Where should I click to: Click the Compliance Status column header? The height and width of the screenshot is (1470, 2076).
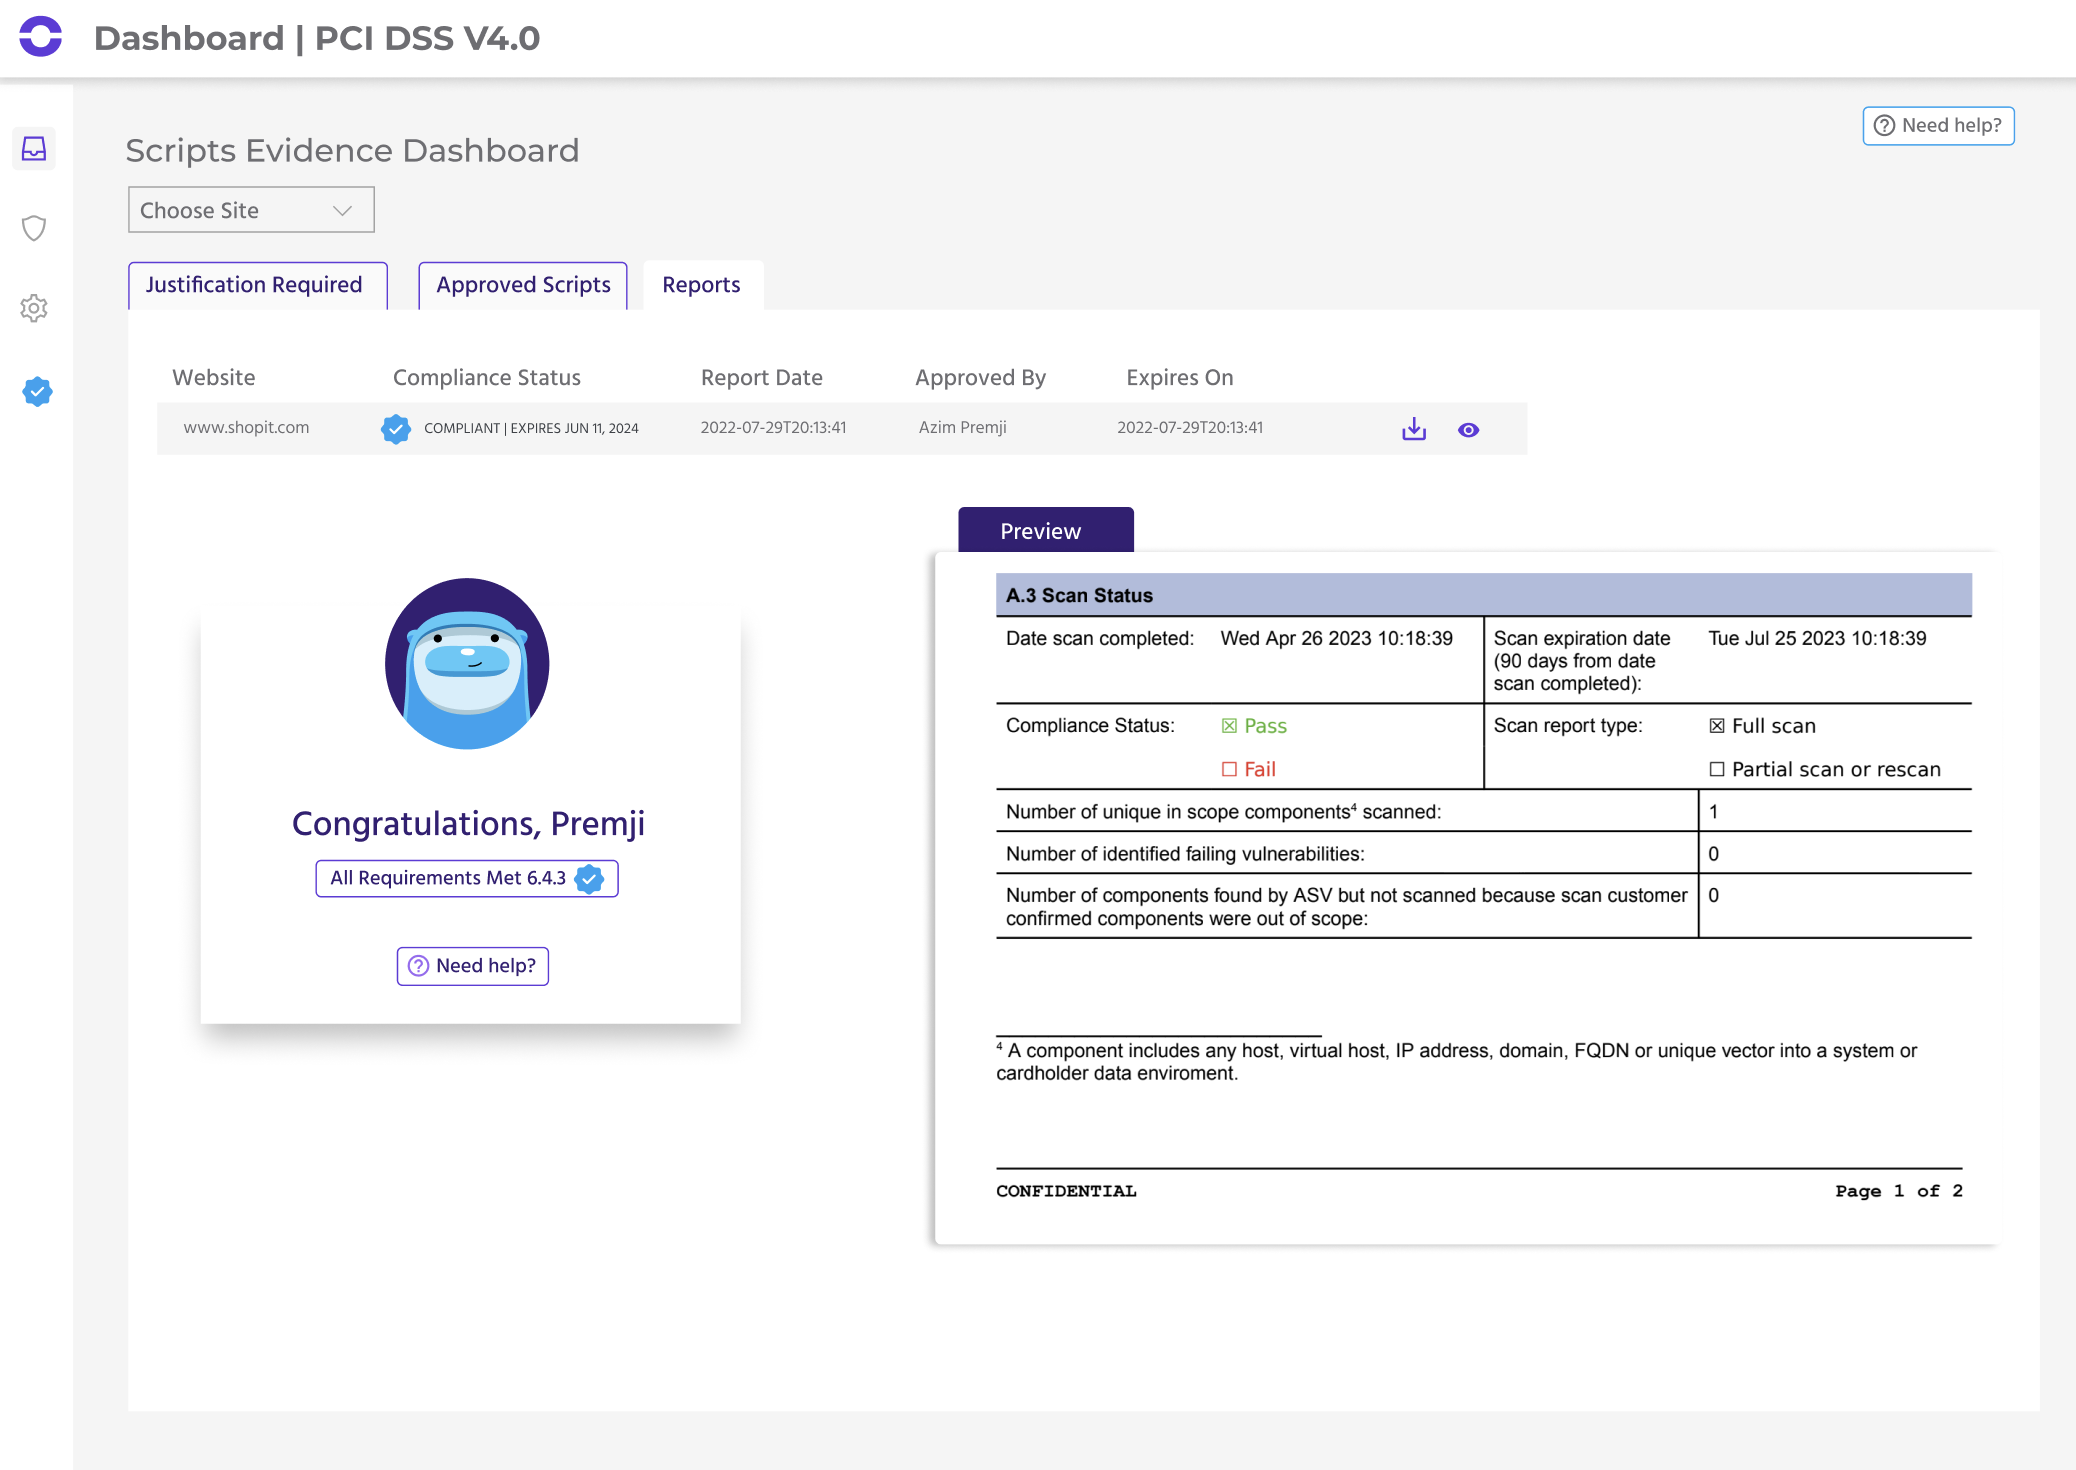(x=487, y=377)
